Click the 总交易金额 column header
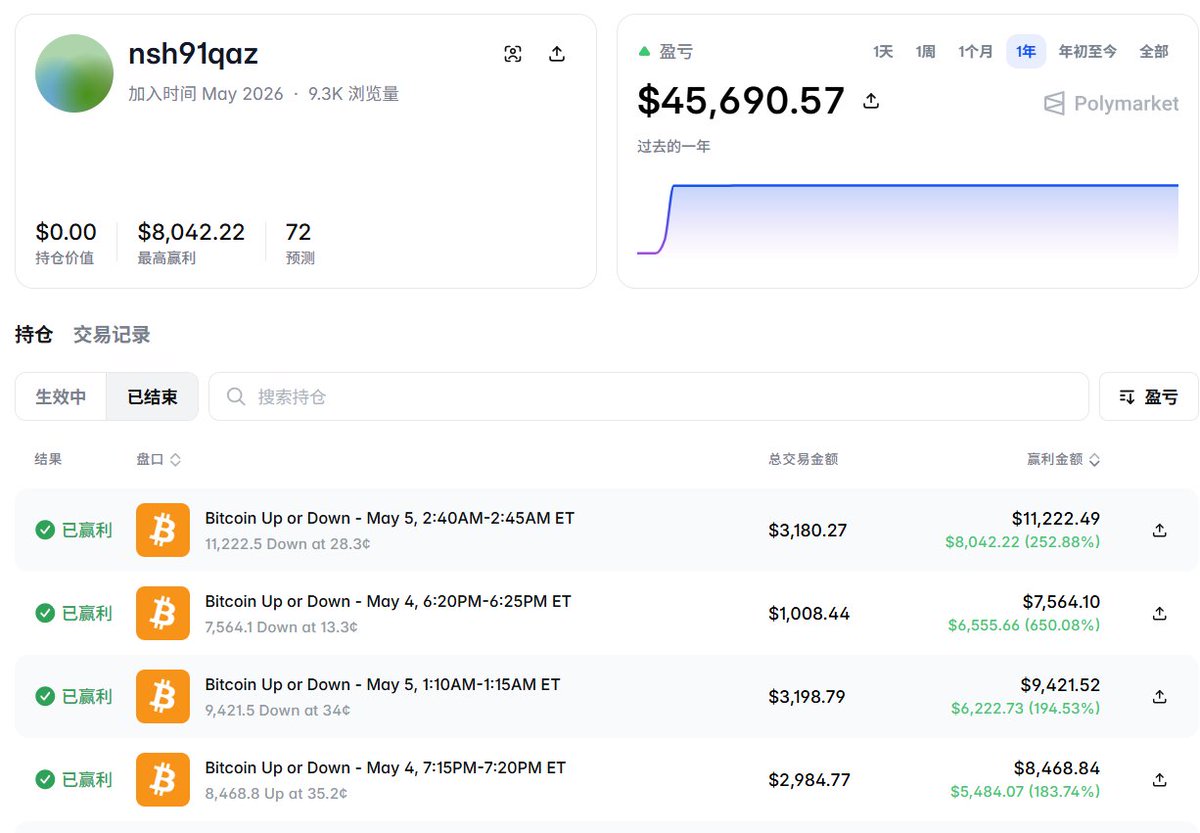 pyautogui.click(x=803, y=460)
